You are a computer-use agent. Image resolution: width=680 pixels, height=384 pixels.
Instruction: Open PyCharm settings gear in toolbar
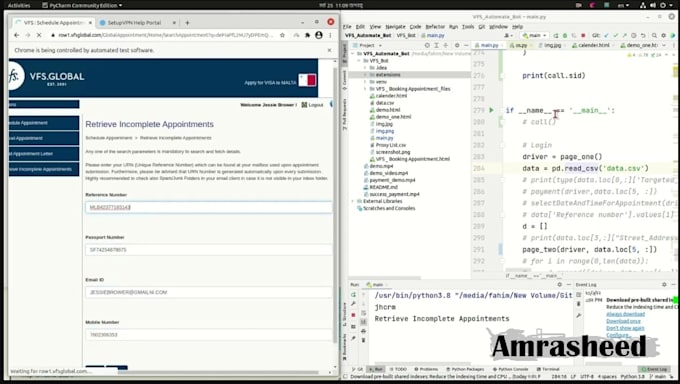[664, 36]
